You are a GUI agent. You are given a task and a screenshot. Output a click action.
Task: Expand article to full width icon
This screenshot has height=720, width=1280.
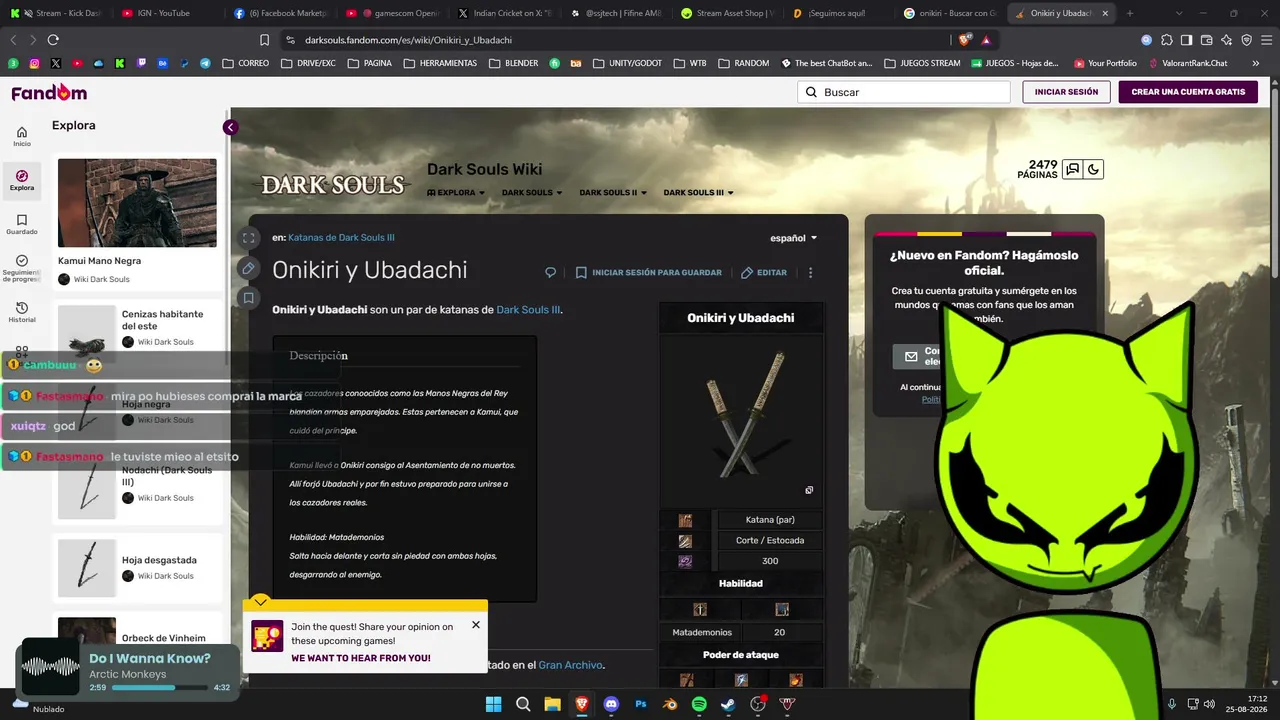pyautogui.click(x=248, y=238)
